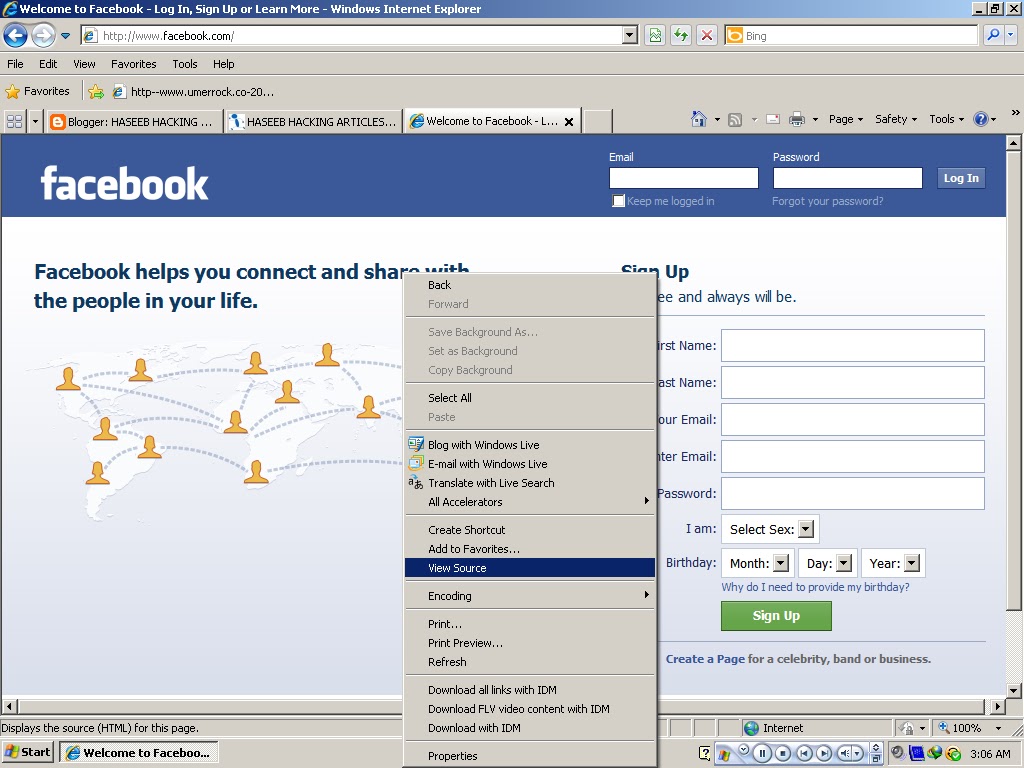Open the tab list dropdown arrow
The width and height of the screenshot is (1024, 768).
click(35, 121)
